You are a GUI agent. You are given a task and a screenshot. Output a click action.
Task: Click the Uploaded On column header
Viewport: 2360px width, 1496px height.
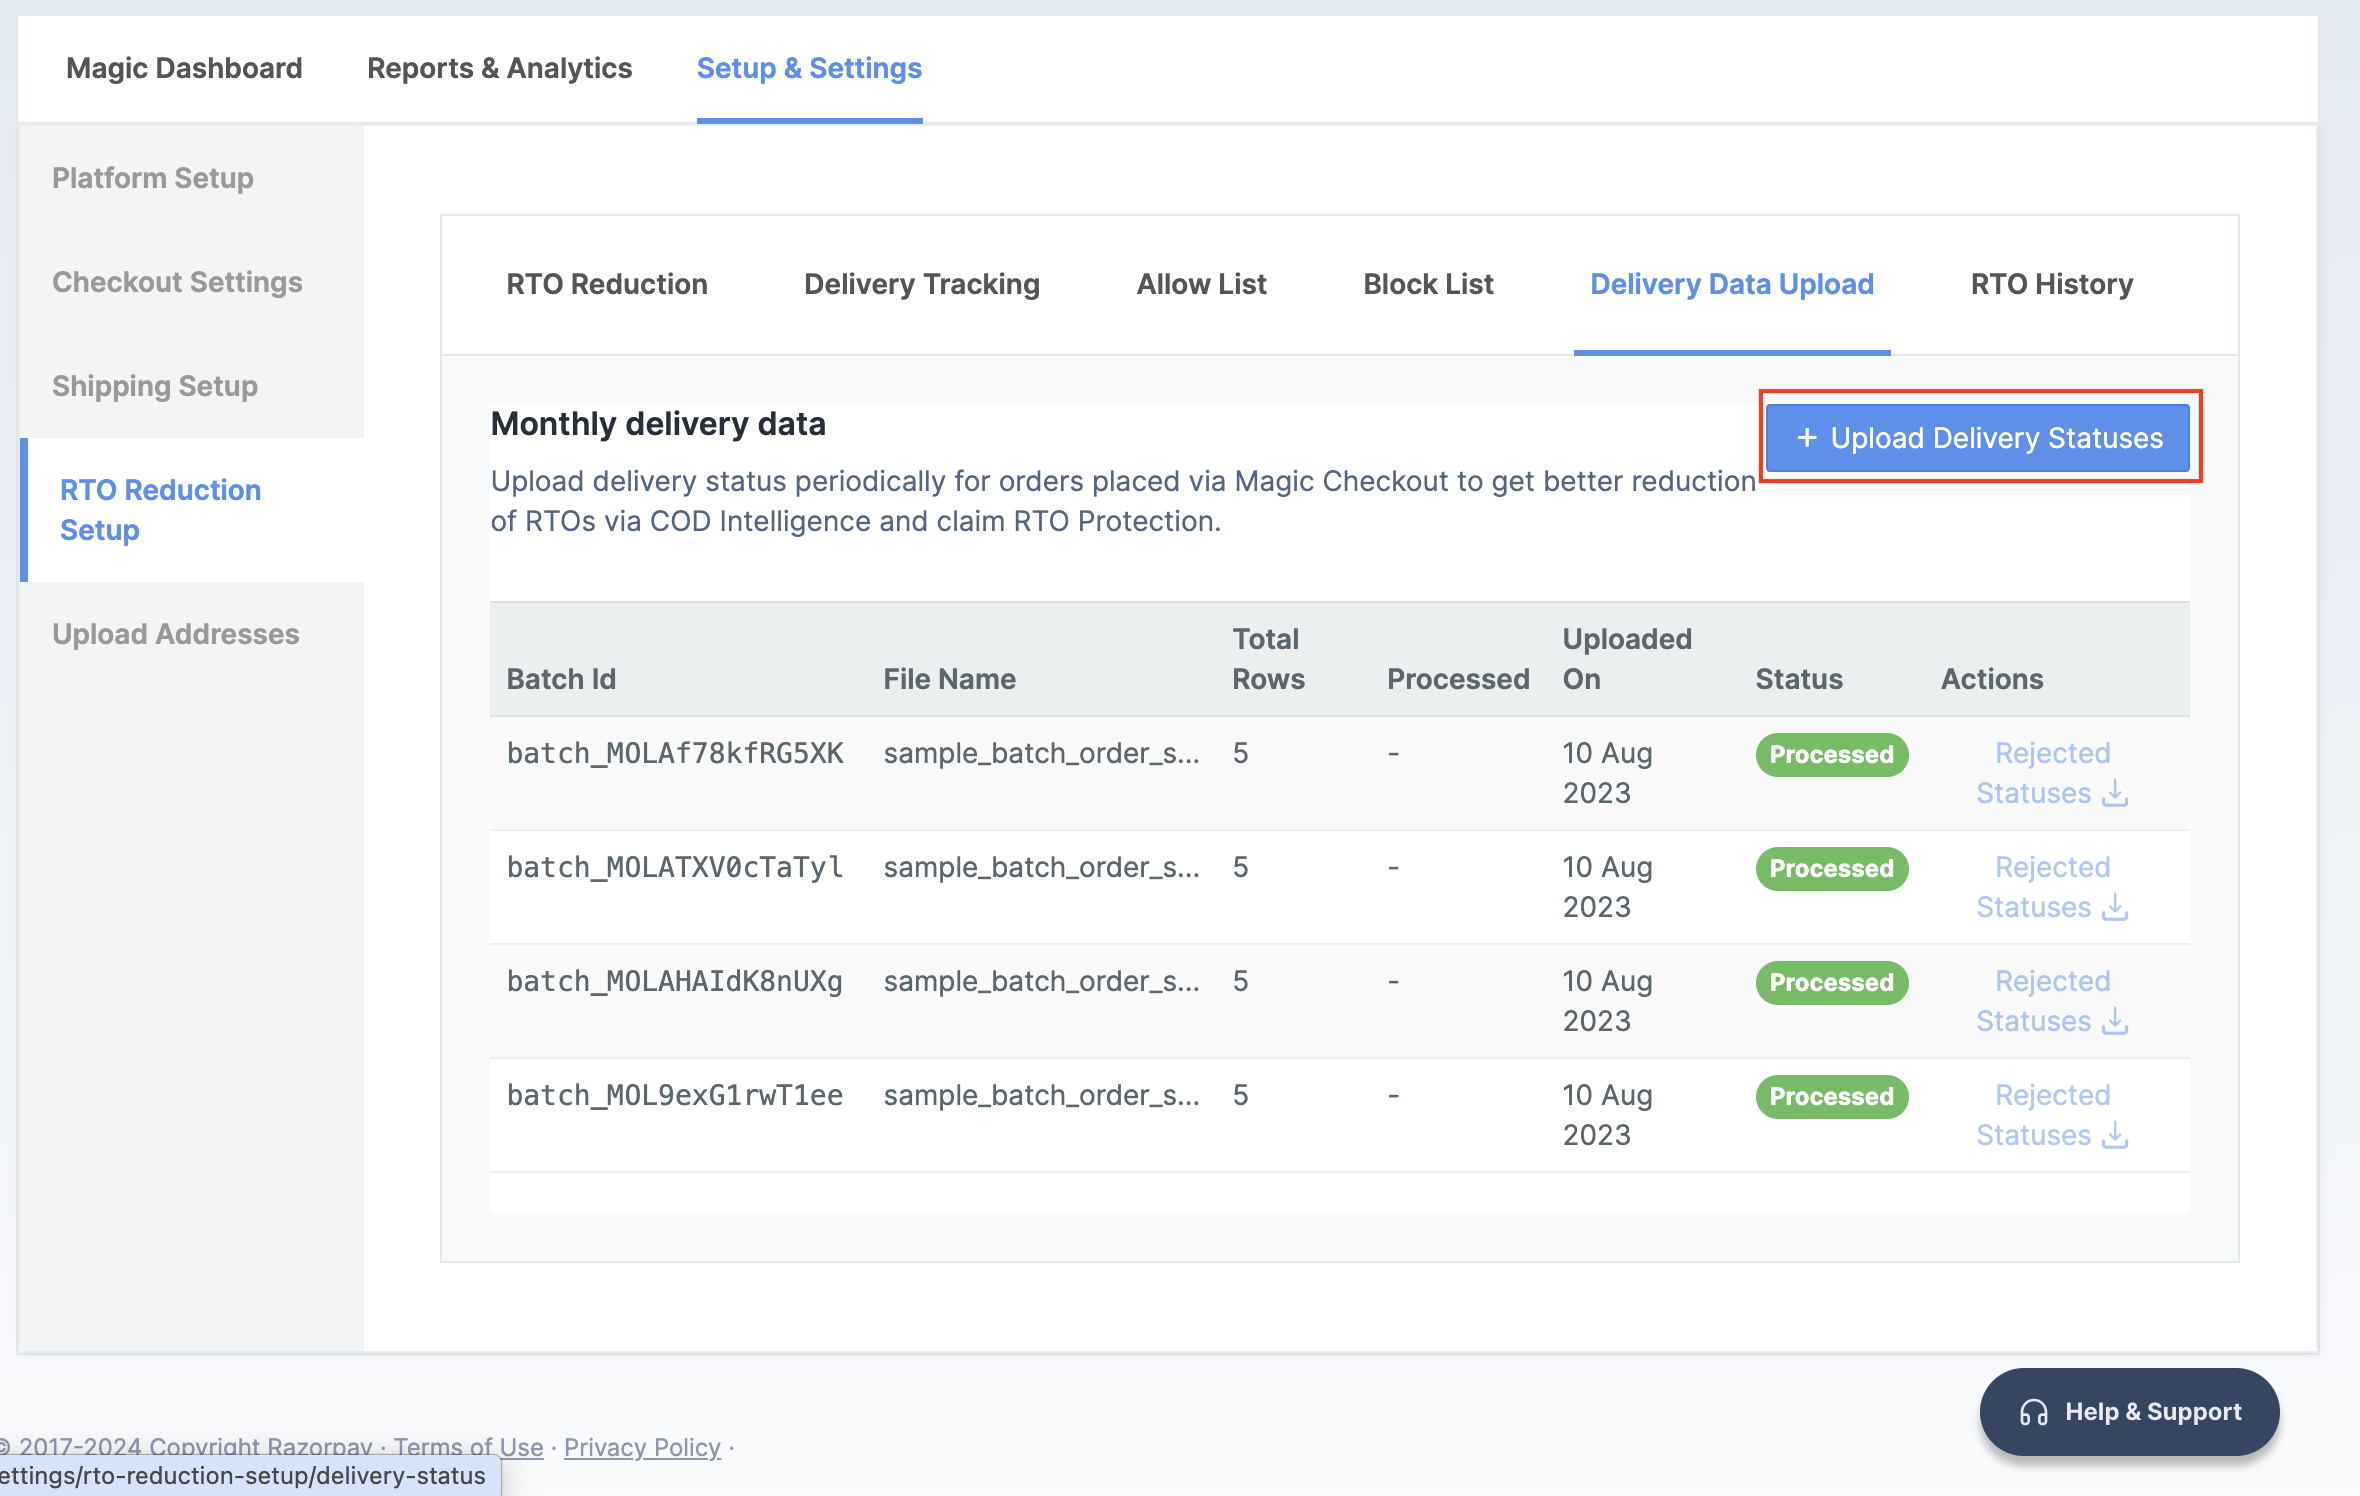point(1627,659)
